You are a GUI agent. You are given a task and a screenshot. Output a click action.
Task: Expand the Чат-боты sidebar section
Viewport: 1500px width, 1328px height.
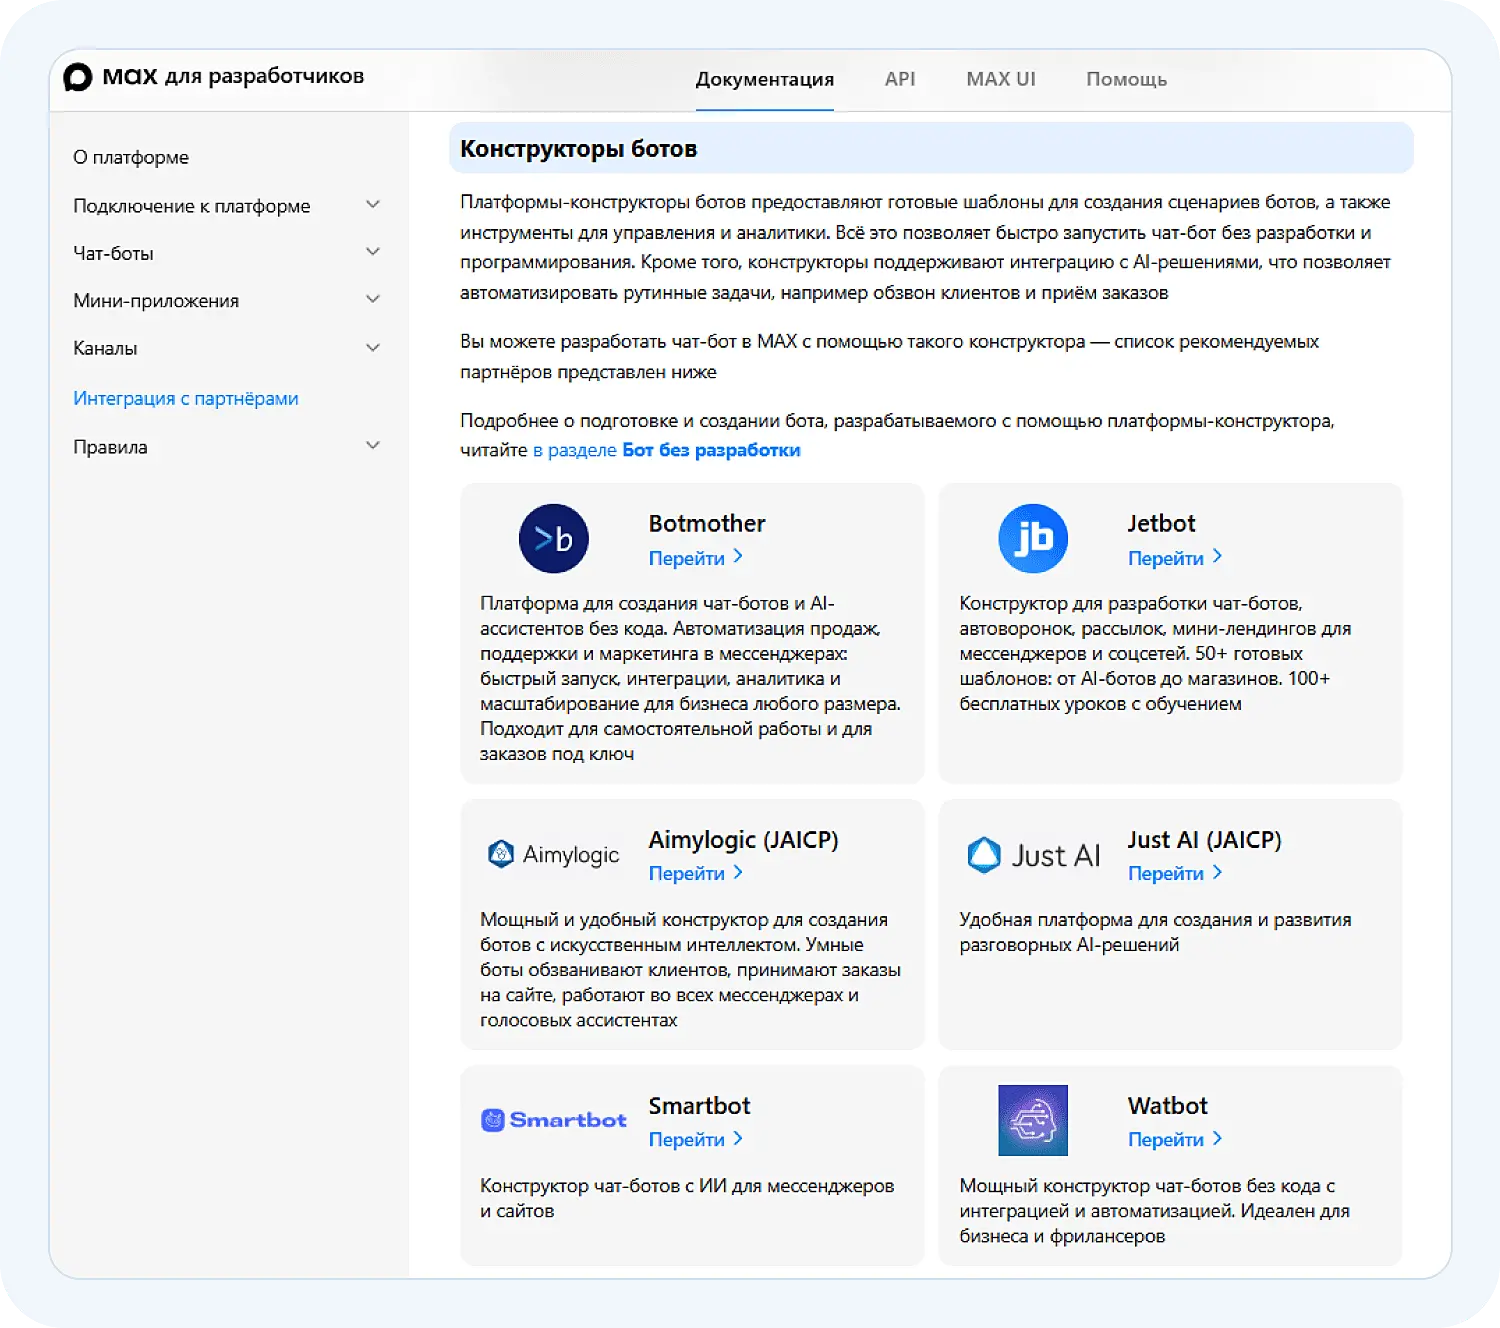pos(373,251)
